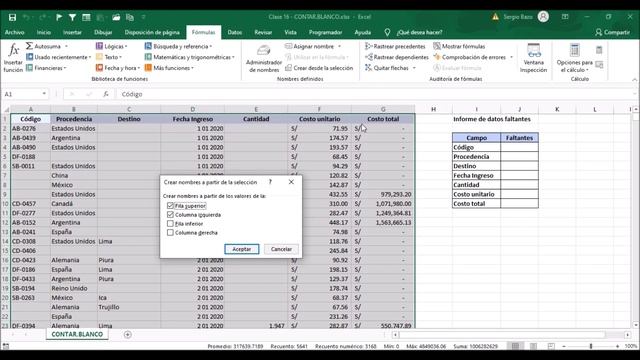This screenshot has height=360, width=640.
Task: Click Quitar flechas
Action: click(x=387, y=68)
